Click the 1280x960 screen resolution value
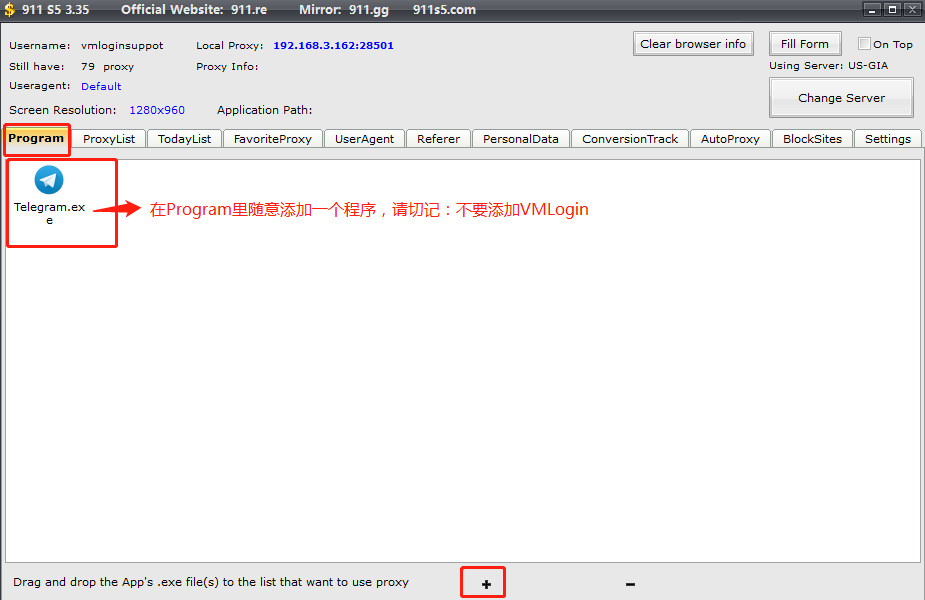Screen dimensions: 925x600 coord(157,110)
